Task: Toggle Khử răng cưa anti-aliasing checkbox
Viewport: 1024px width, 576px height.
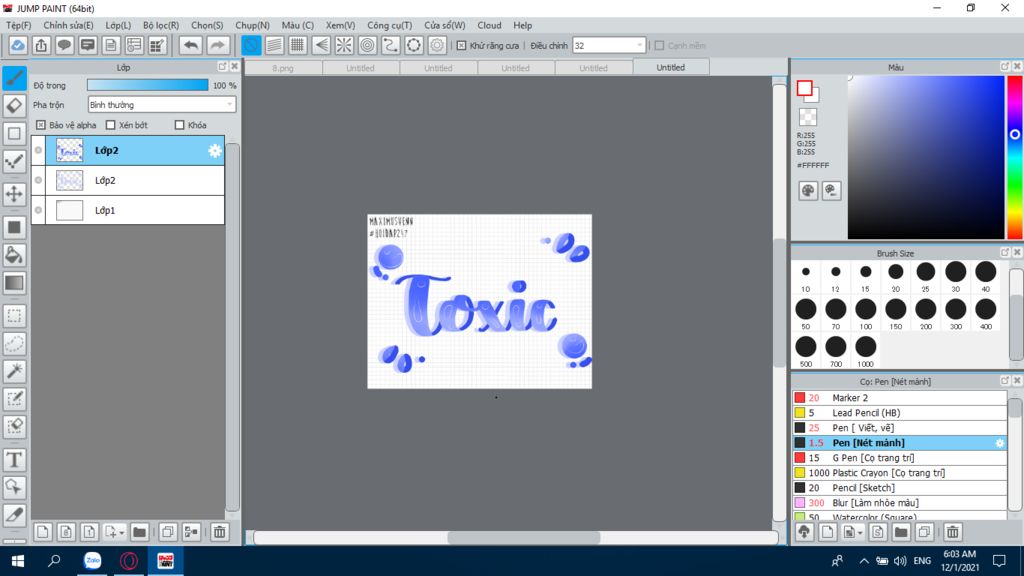Action: click(462, 46)
